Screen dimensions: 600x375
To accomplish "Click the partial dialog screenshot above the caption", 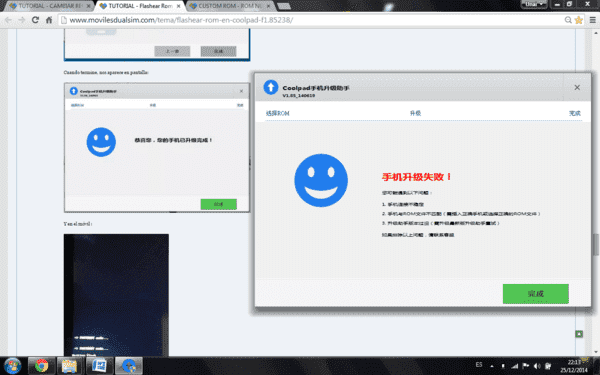I will (x=157, y=45).
